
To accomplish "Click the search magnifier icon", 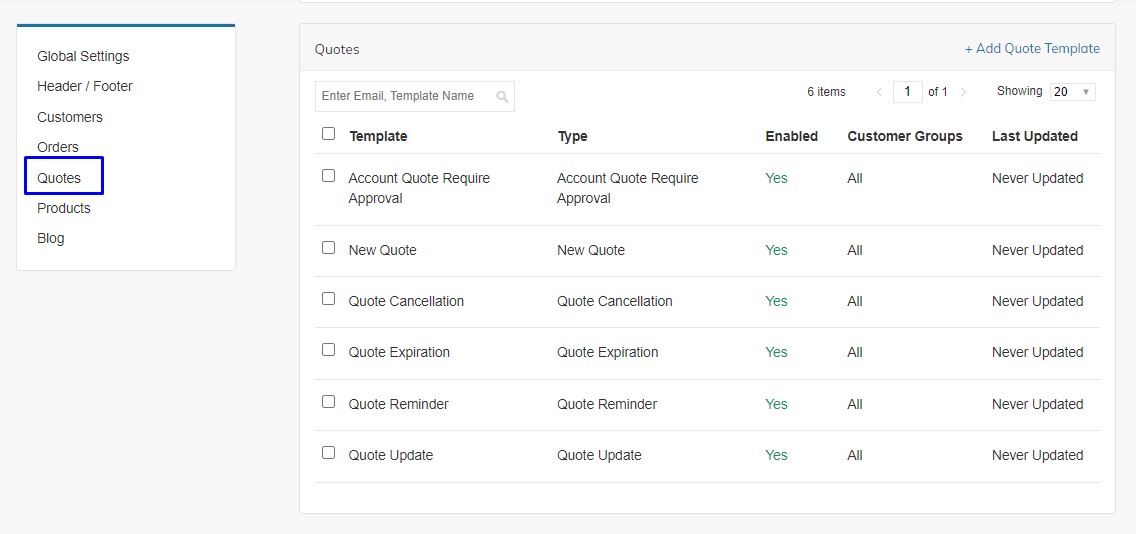I will (502, 97).
